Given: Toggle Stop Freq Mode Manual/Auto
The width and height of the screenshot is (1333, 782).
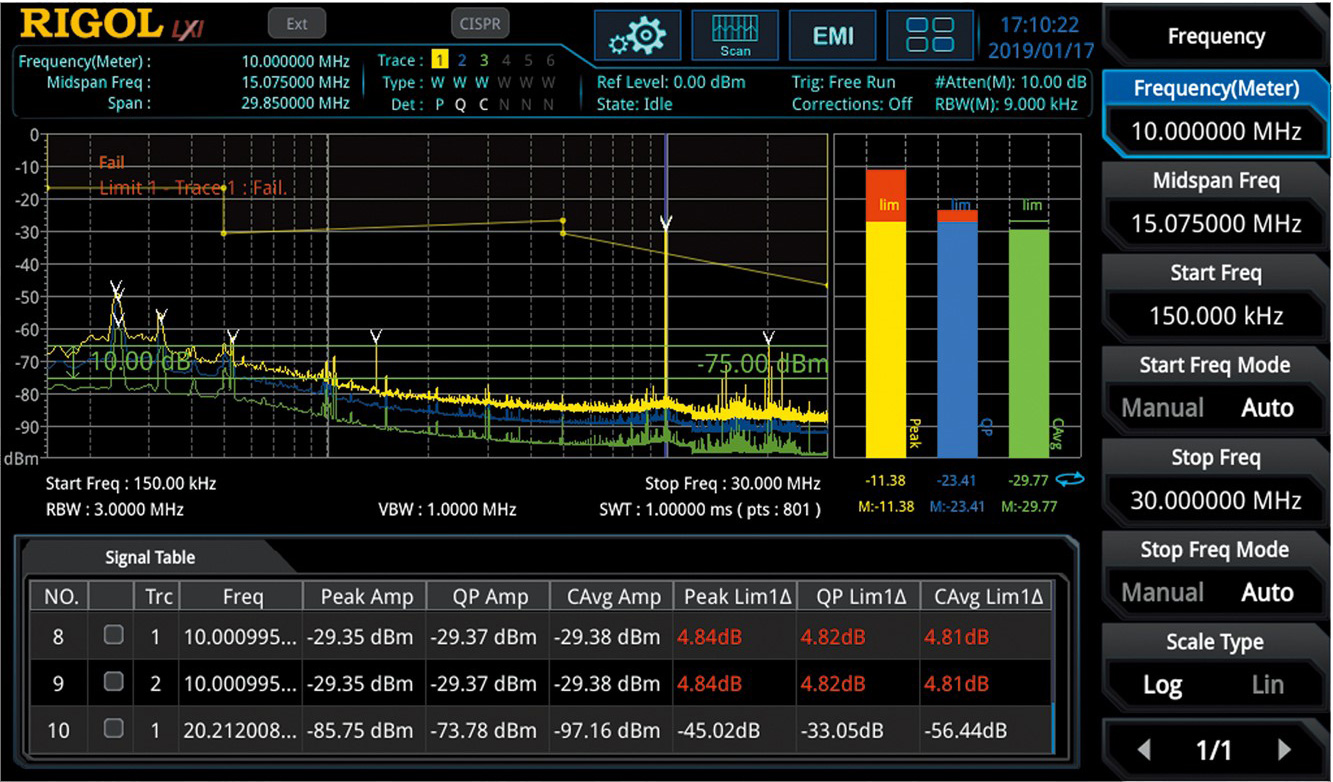Looking at the screenshot, I should (x=1216, y=575).
